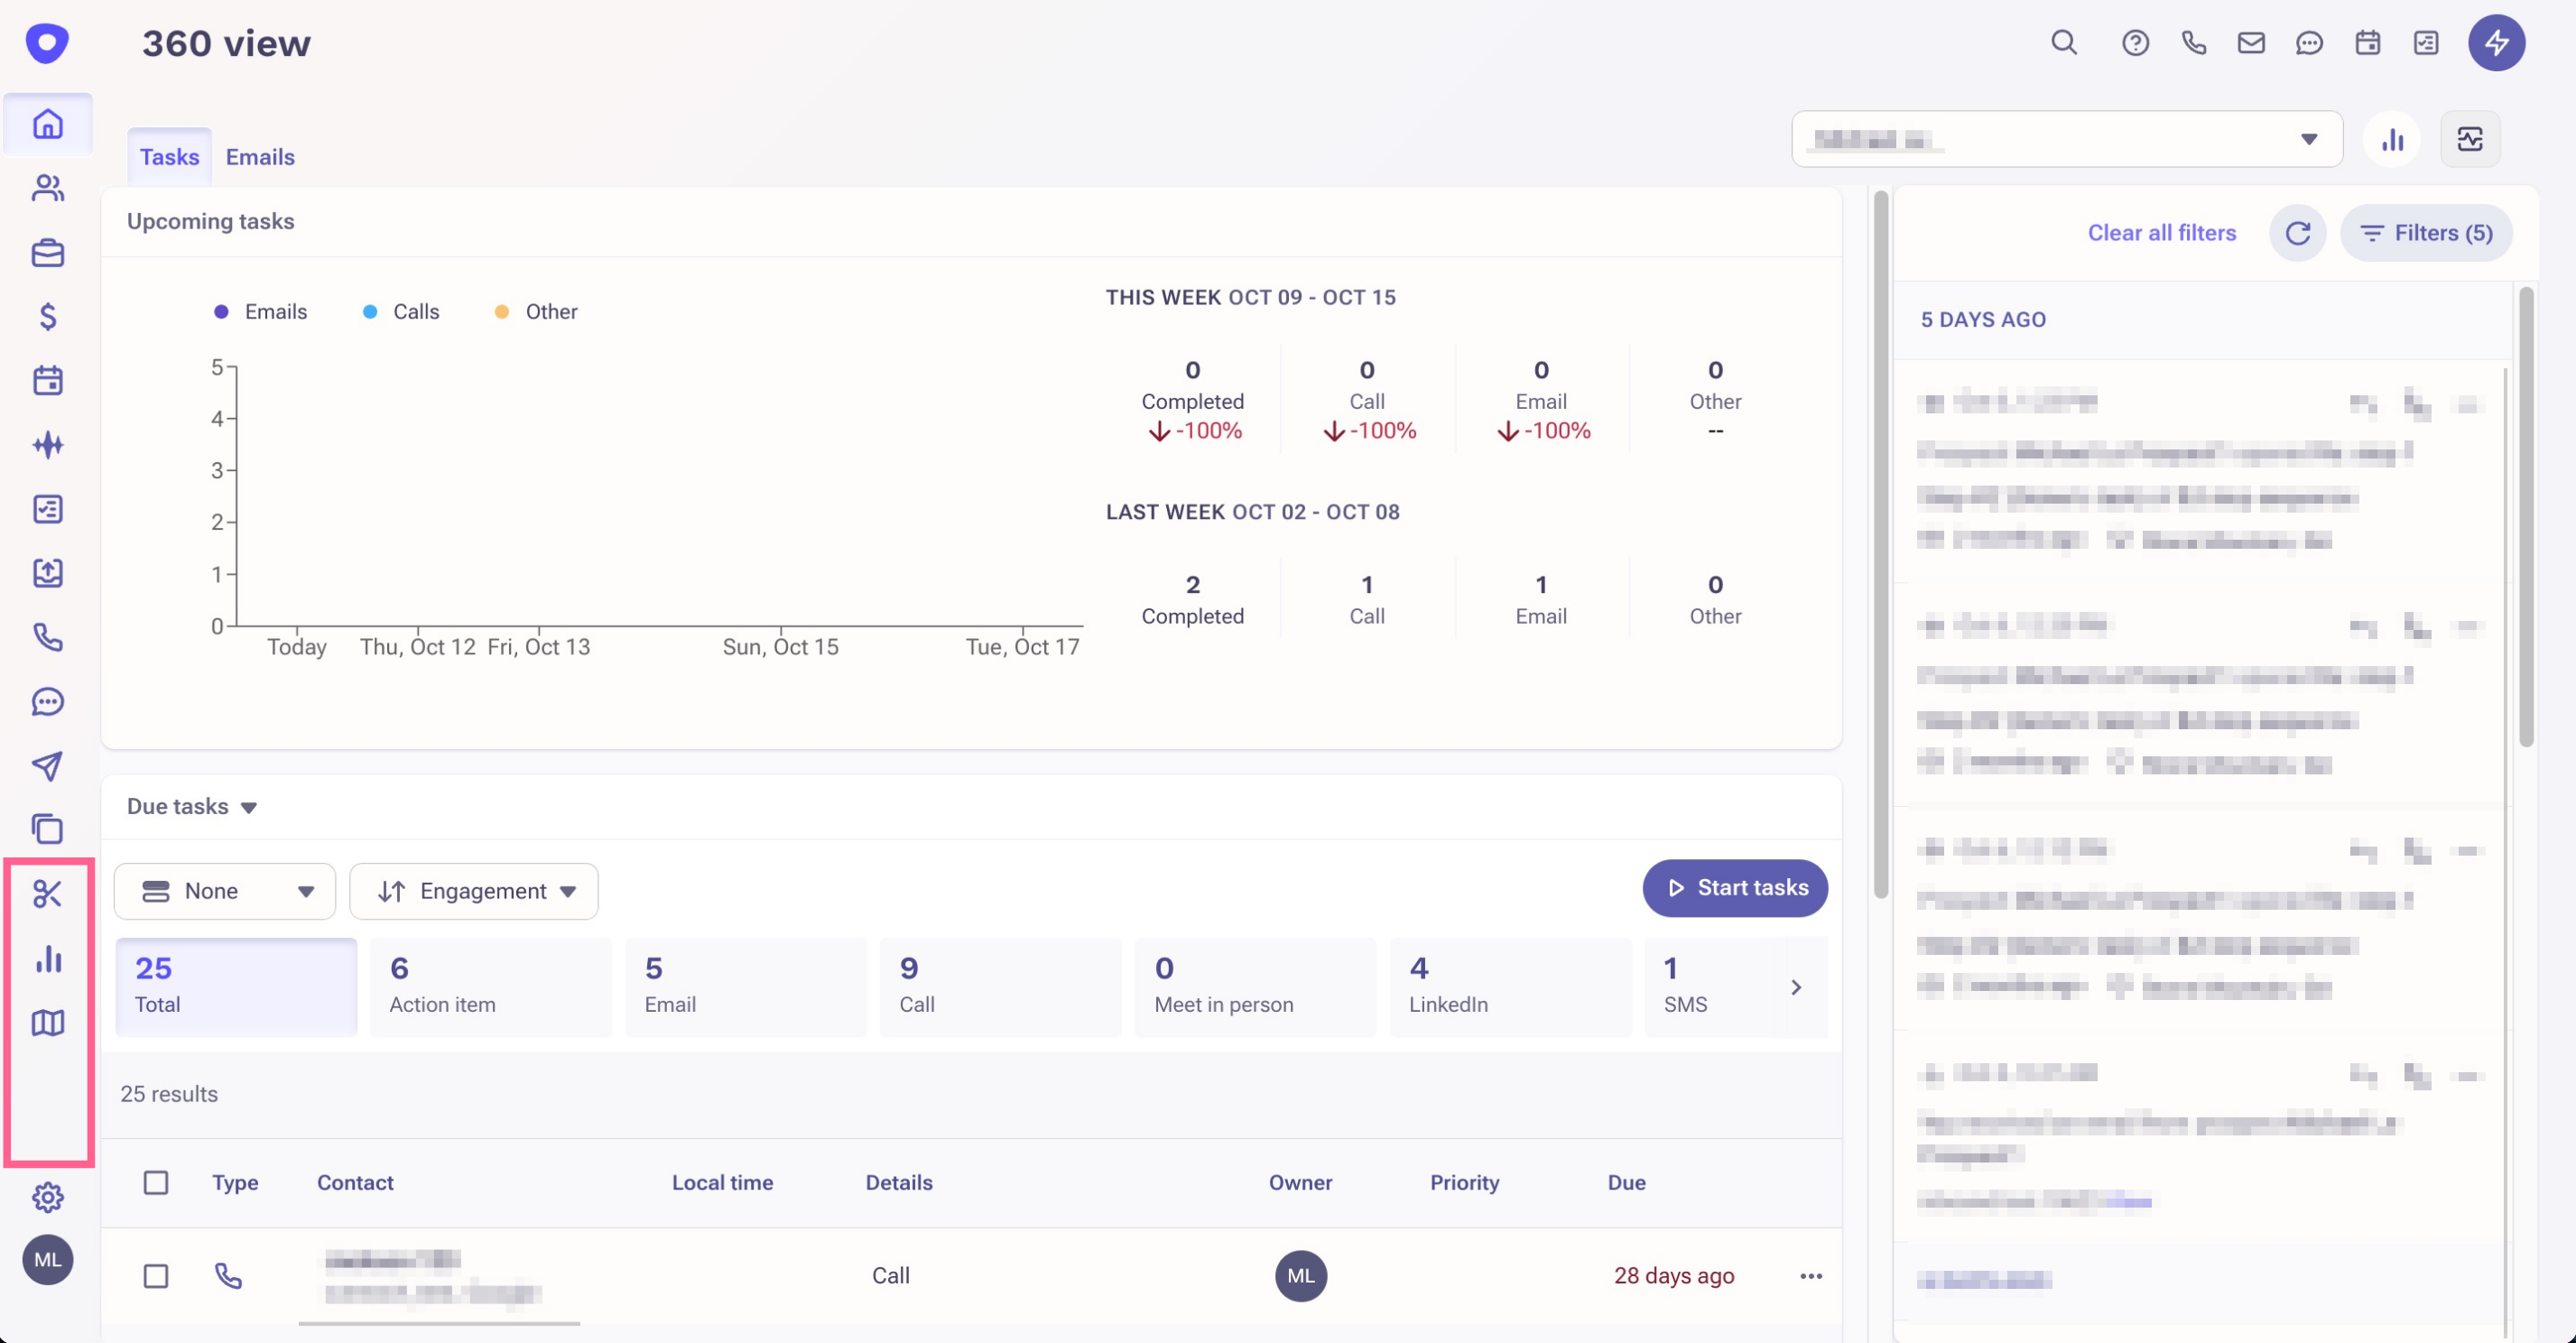
Task: Check the first call task row checkbox
Action: [156, 1276]
